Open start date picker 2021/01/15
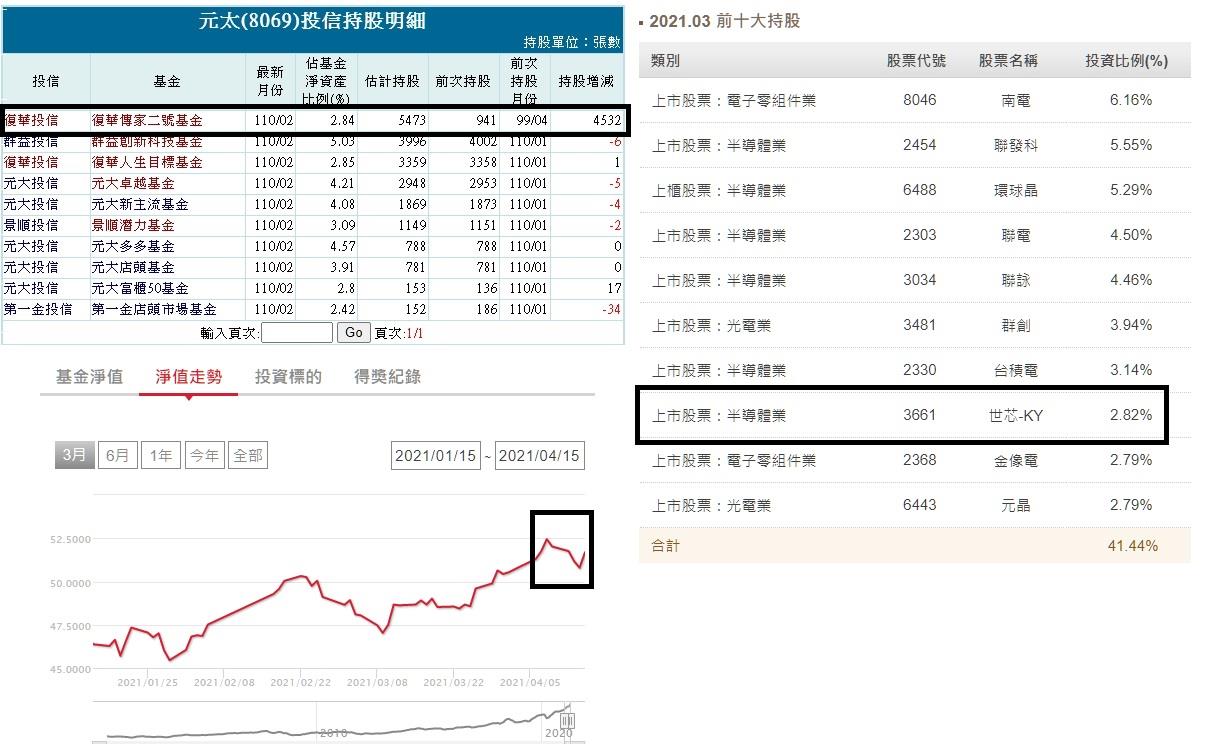 [x=435, y=456]
